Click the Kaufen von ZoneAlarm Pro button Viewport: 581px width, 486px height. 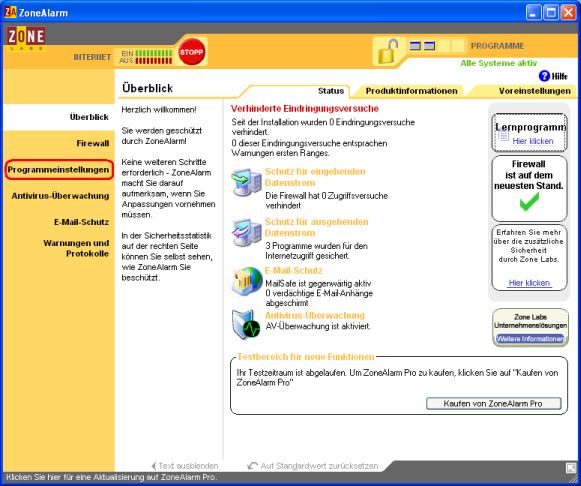[494, 403]
